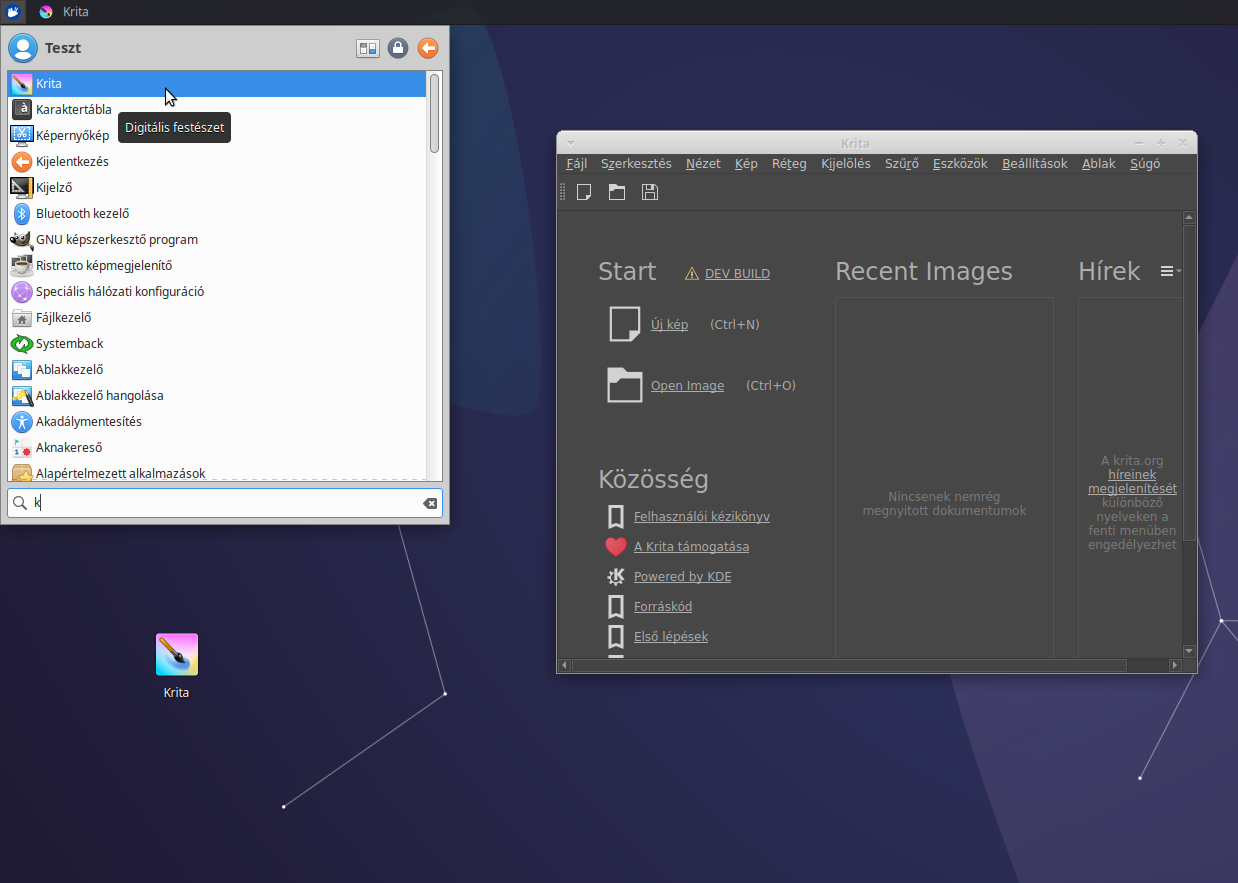Click the KDE gear logo icon
The image size is (1238, 883).
click(x=616, y=577)
